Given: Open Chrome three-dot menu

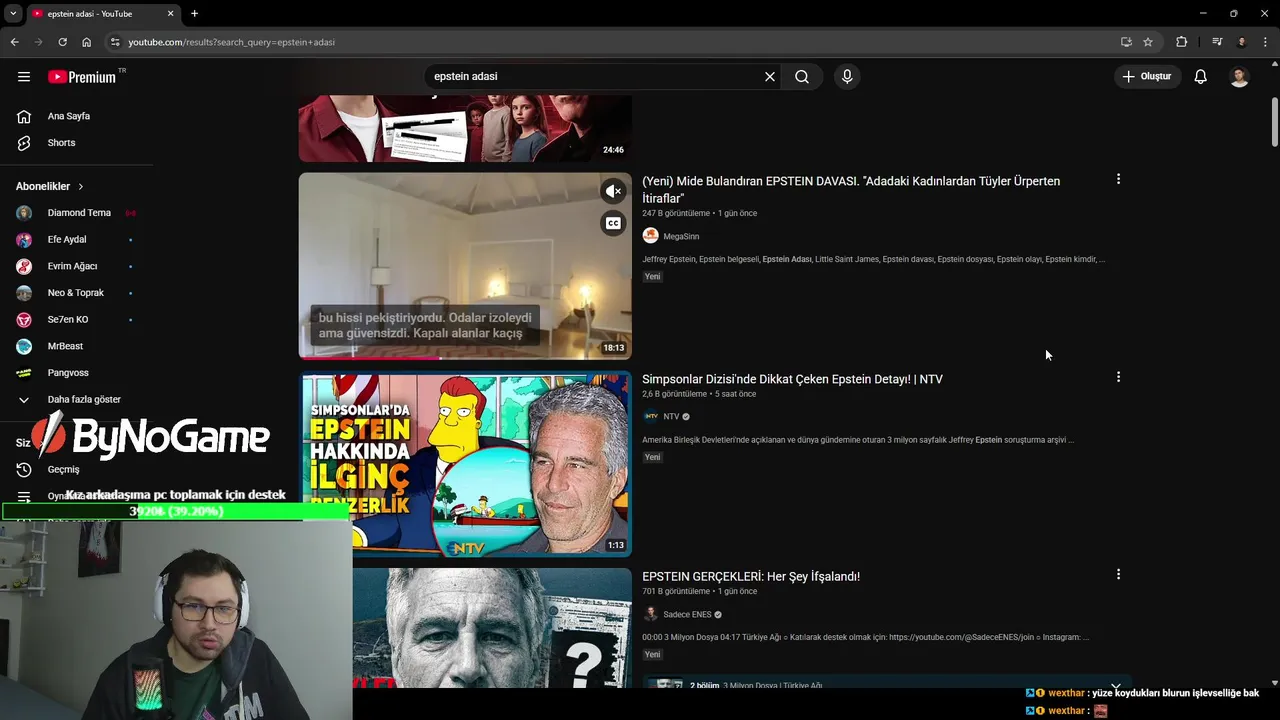Looking at the screenshot, I should (1266, 42).
